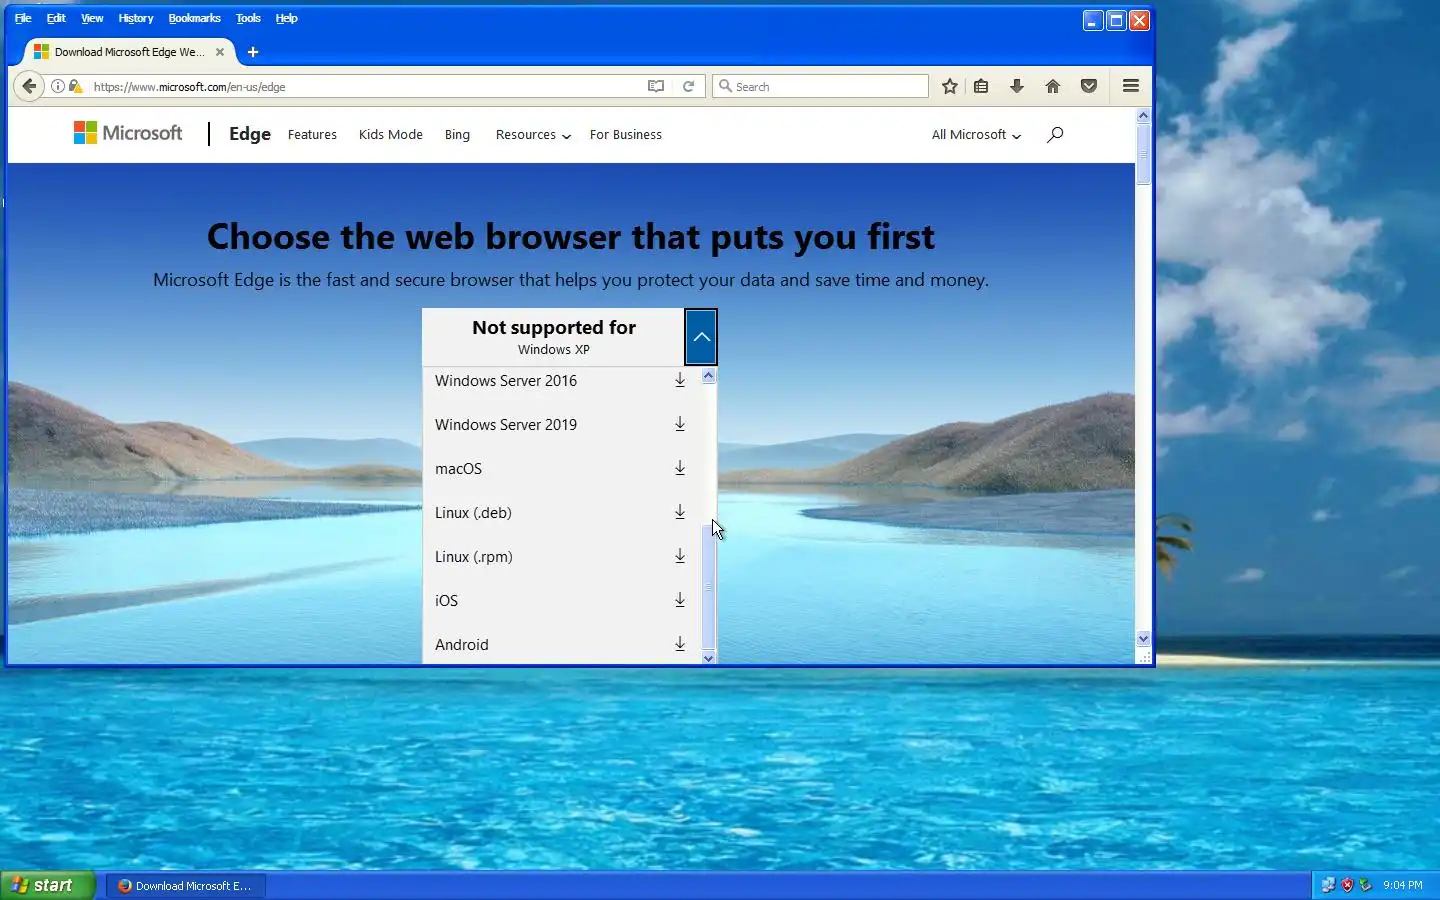Focus the URL address field
This screenshot has height=900, width=1440.
tap(365, 87)
